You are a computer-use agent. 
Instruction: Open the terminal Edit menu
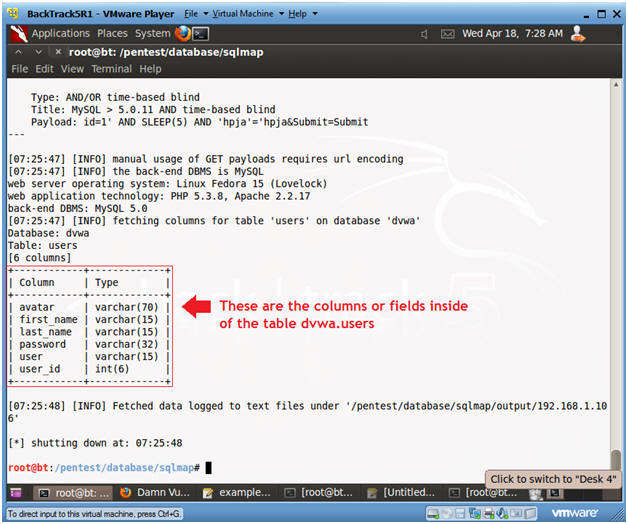tap(44, 69)
